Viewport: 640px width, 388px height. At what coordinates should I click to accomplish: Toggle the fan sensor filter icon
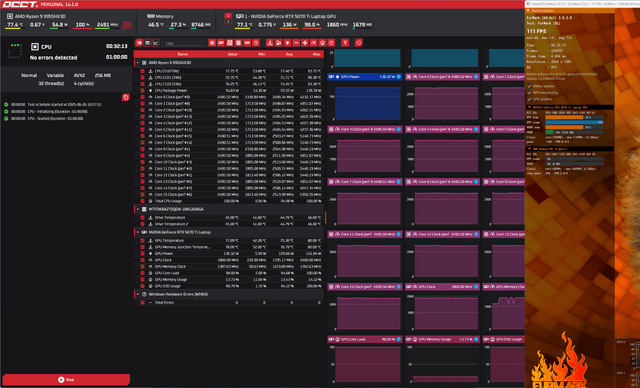[305, 42]
